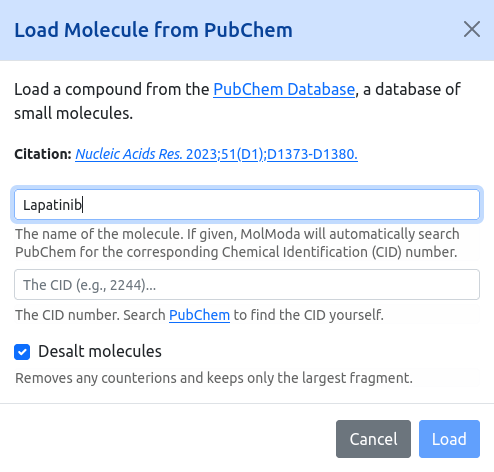Click the text 'a database of' after the link
This screenshot has width=494, height=472.
[412, 89]
